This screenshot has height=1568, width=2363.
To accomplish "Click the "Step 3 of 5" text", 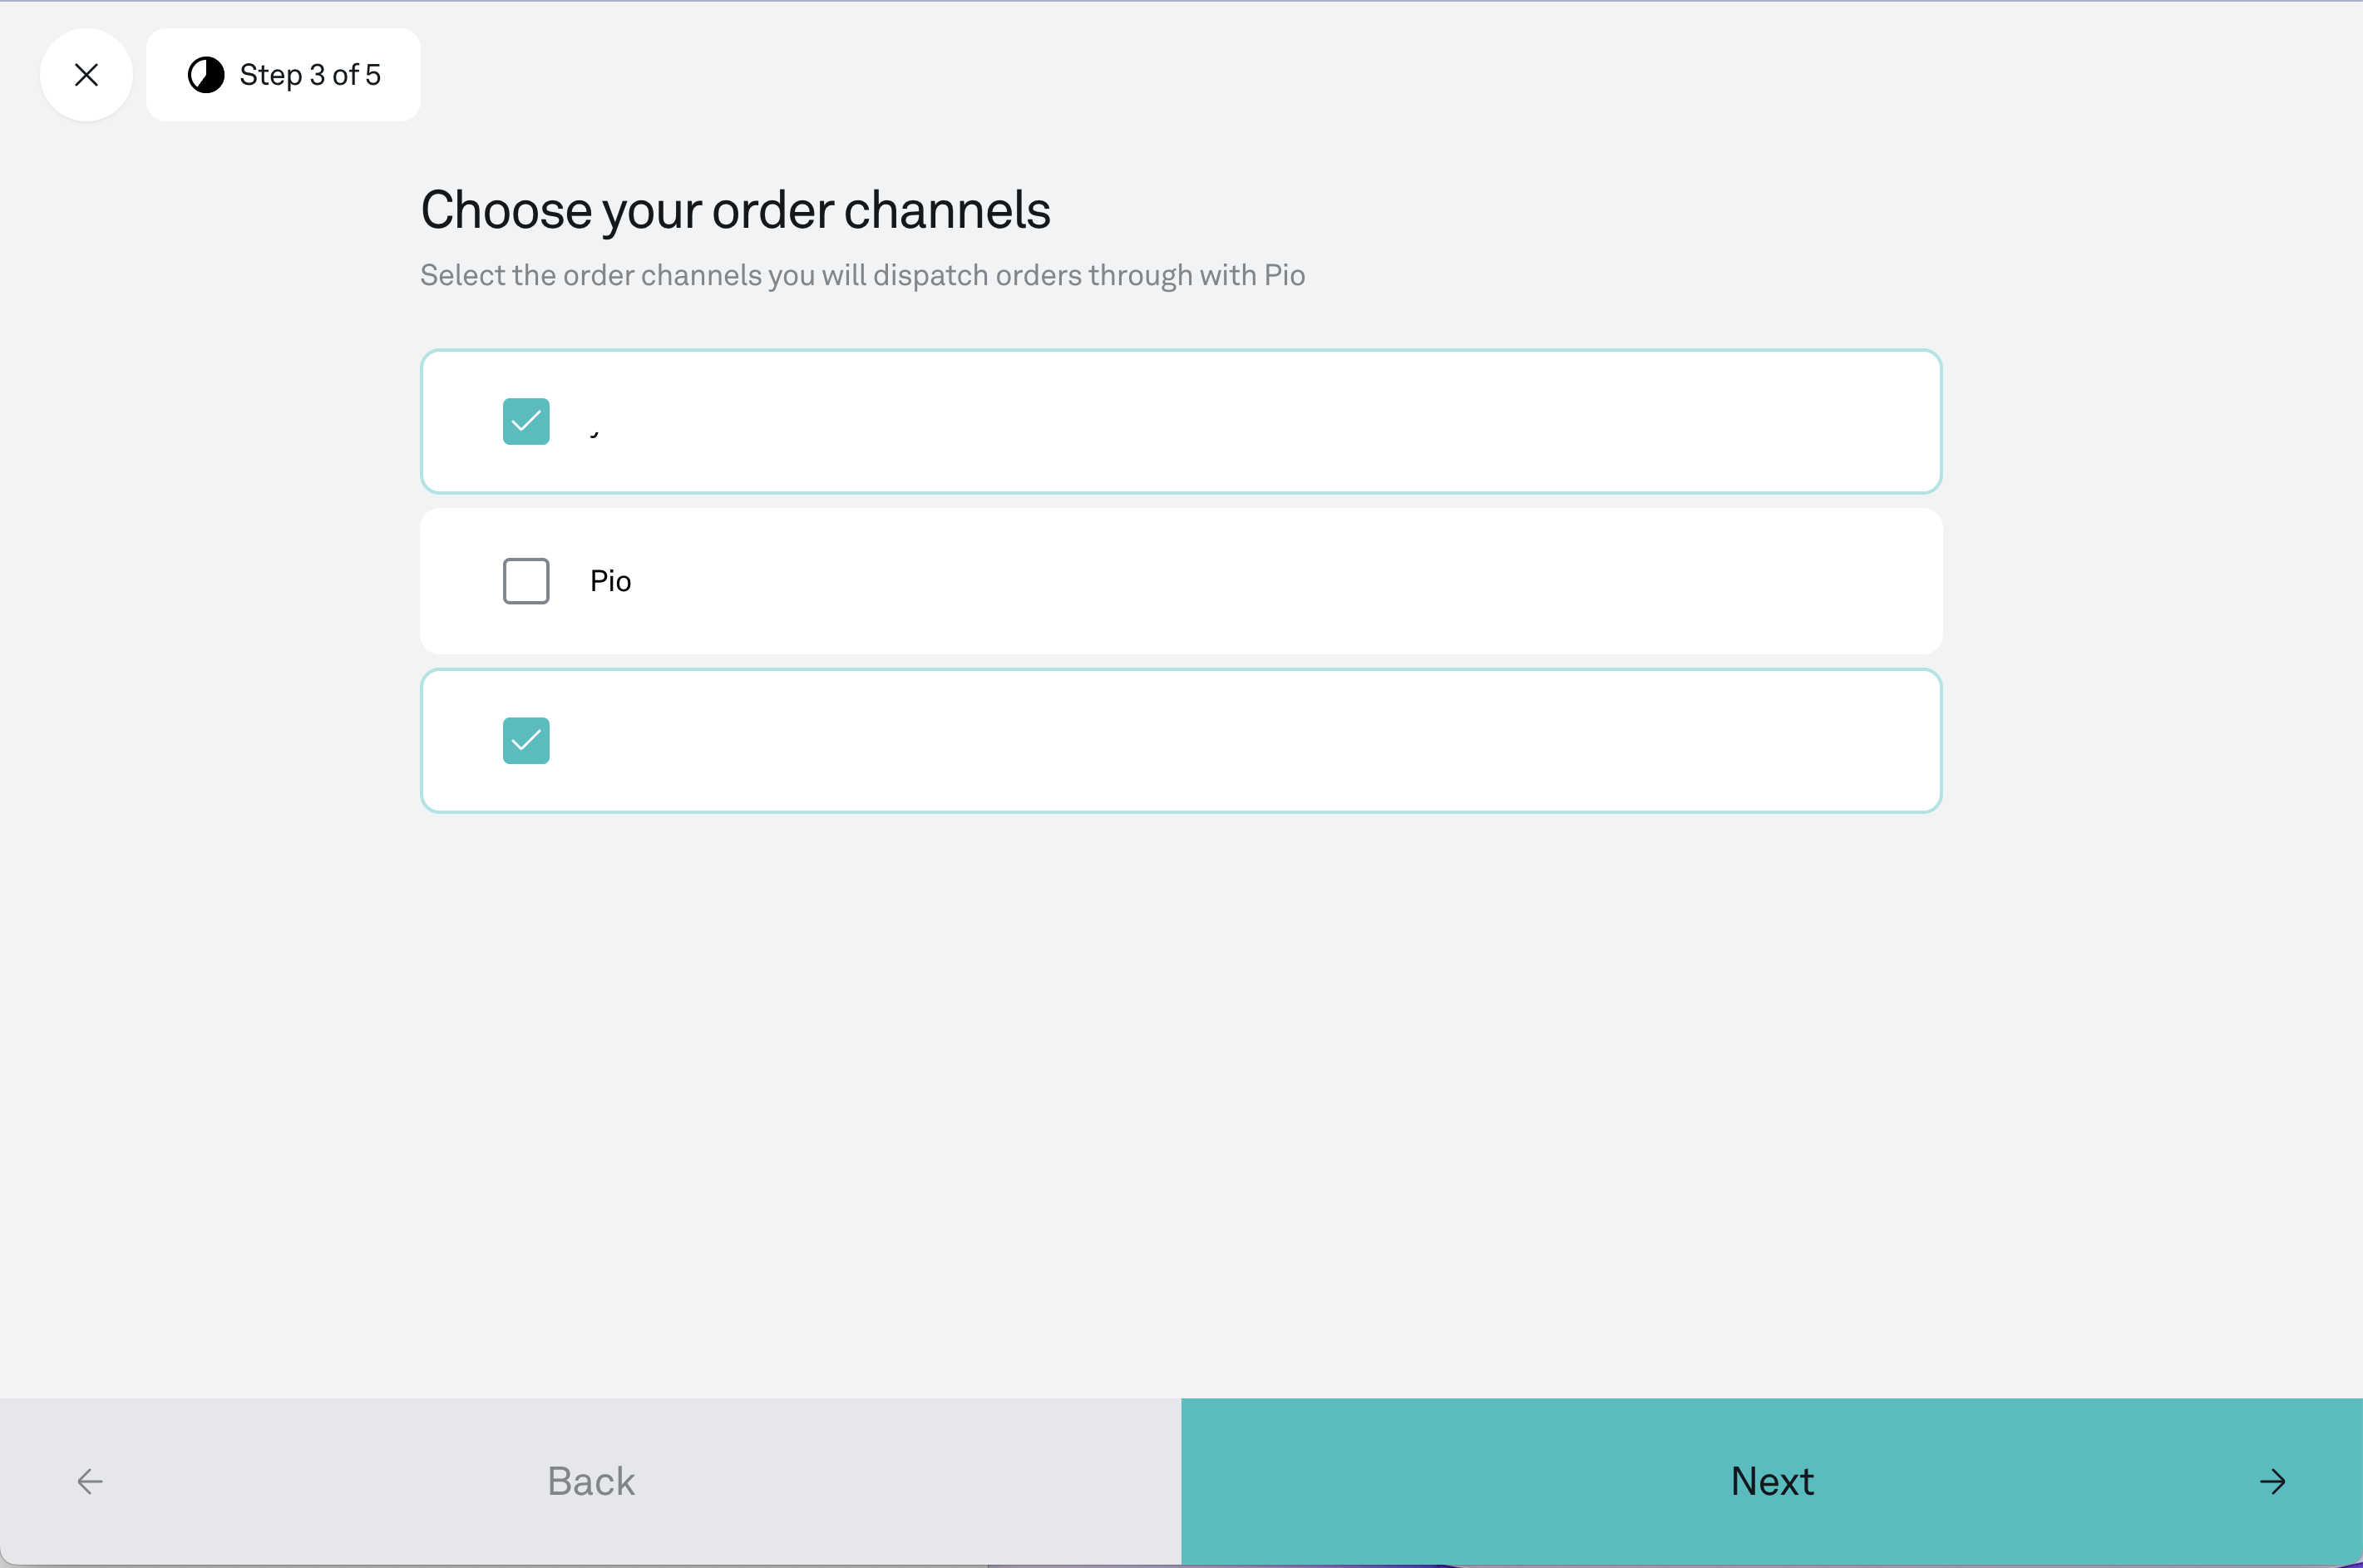I will [x=310, y=75].
